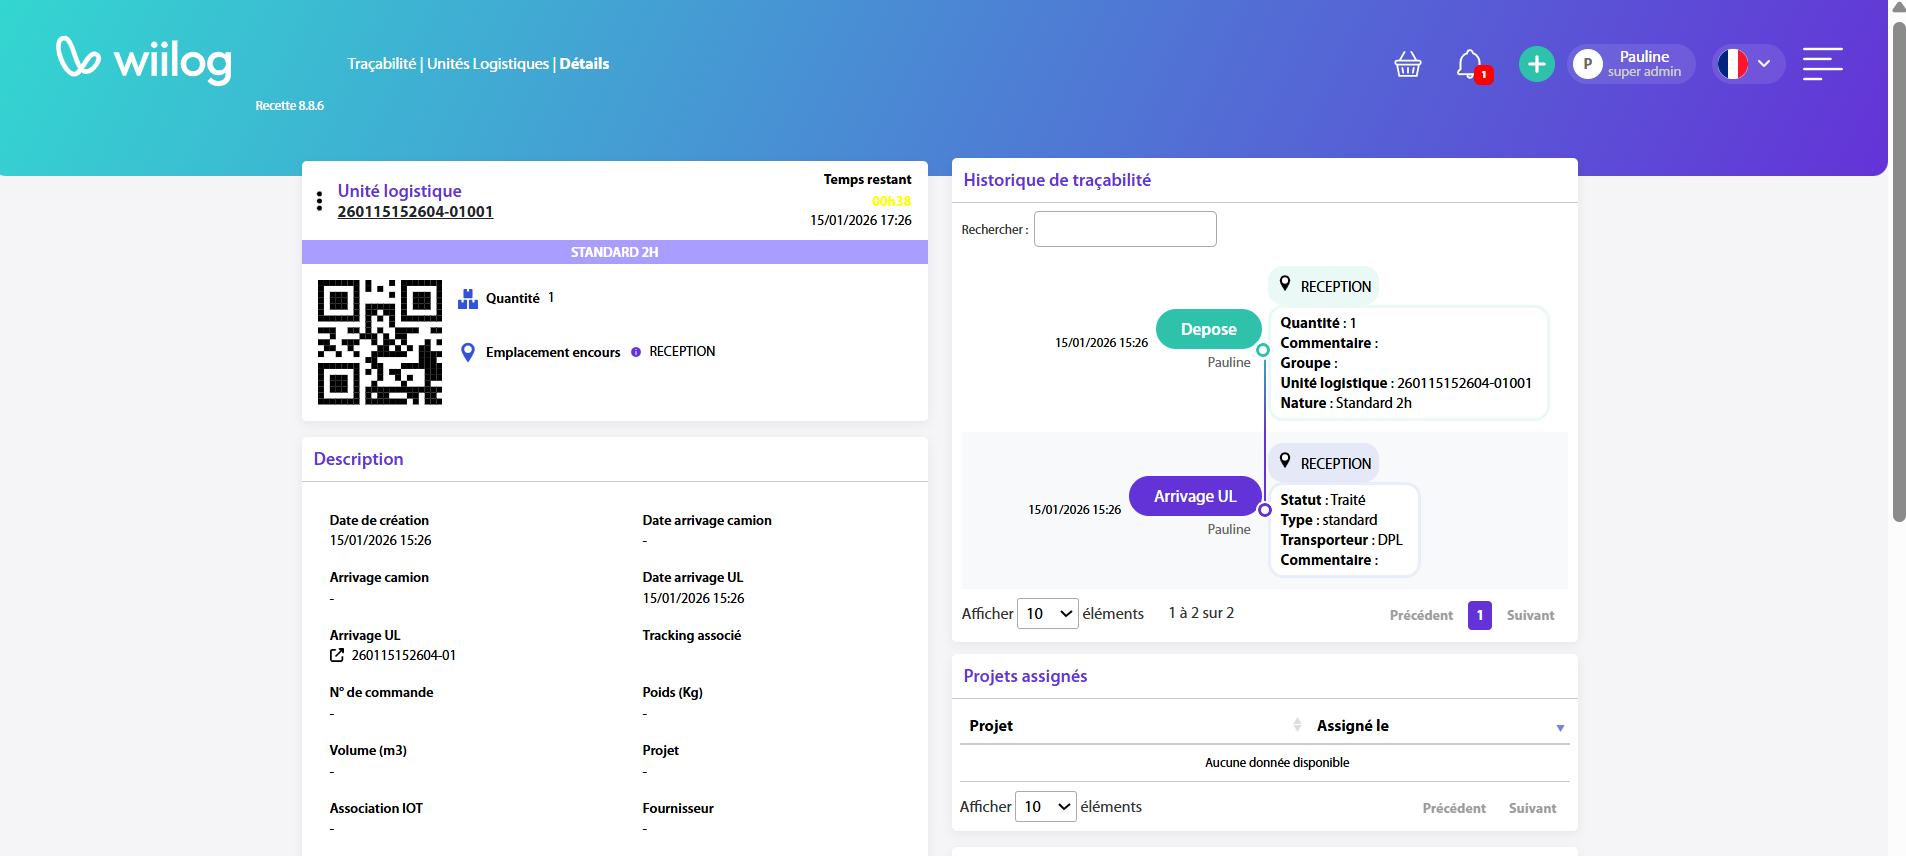
Task: Expand assigned projects Afficher count dropdown
Action: (1045, 807)
